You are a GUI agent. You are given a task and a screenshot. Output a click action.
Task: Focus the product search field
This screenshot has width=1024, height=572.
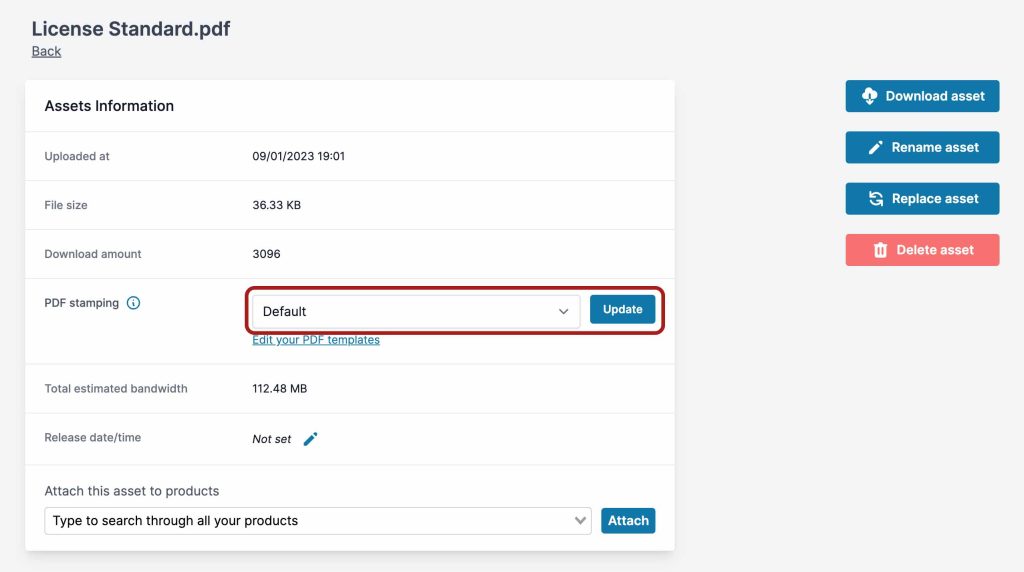pos(300,521)
